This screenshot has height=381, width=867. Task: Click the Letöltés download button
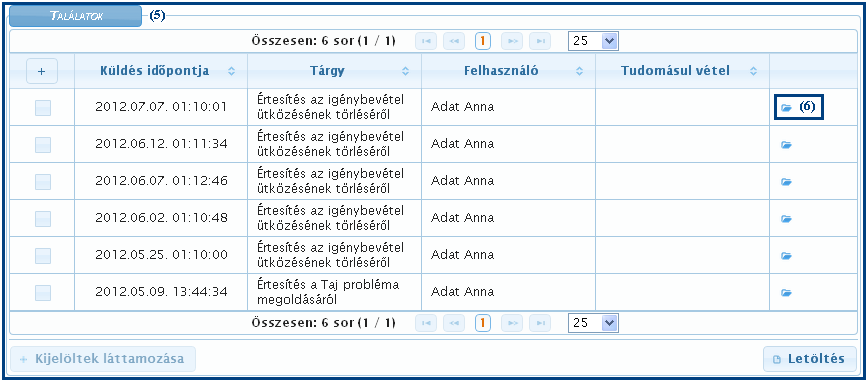pyautogui.click(x=810, y=359)
